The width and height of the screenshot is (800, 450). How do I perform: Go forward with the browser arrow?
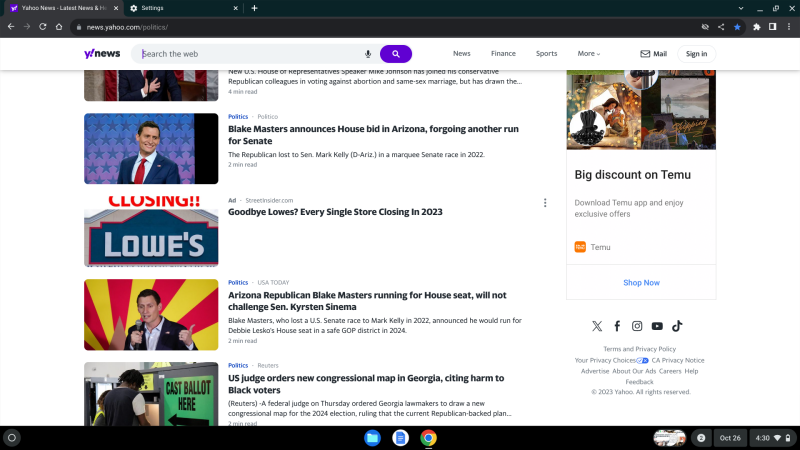[x=27, y=27]
